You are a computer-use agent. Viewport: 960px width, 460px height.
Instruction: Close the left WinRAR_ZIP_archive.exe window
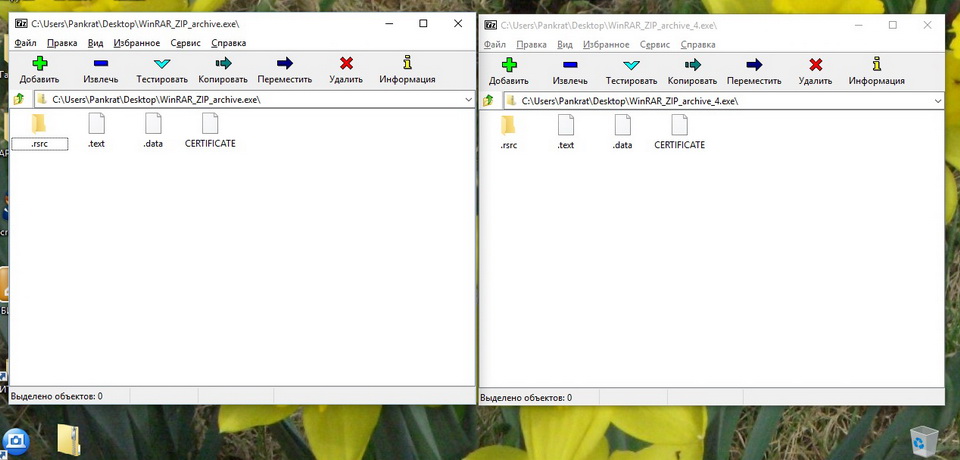pyautogui.click(x=458, y=24)
